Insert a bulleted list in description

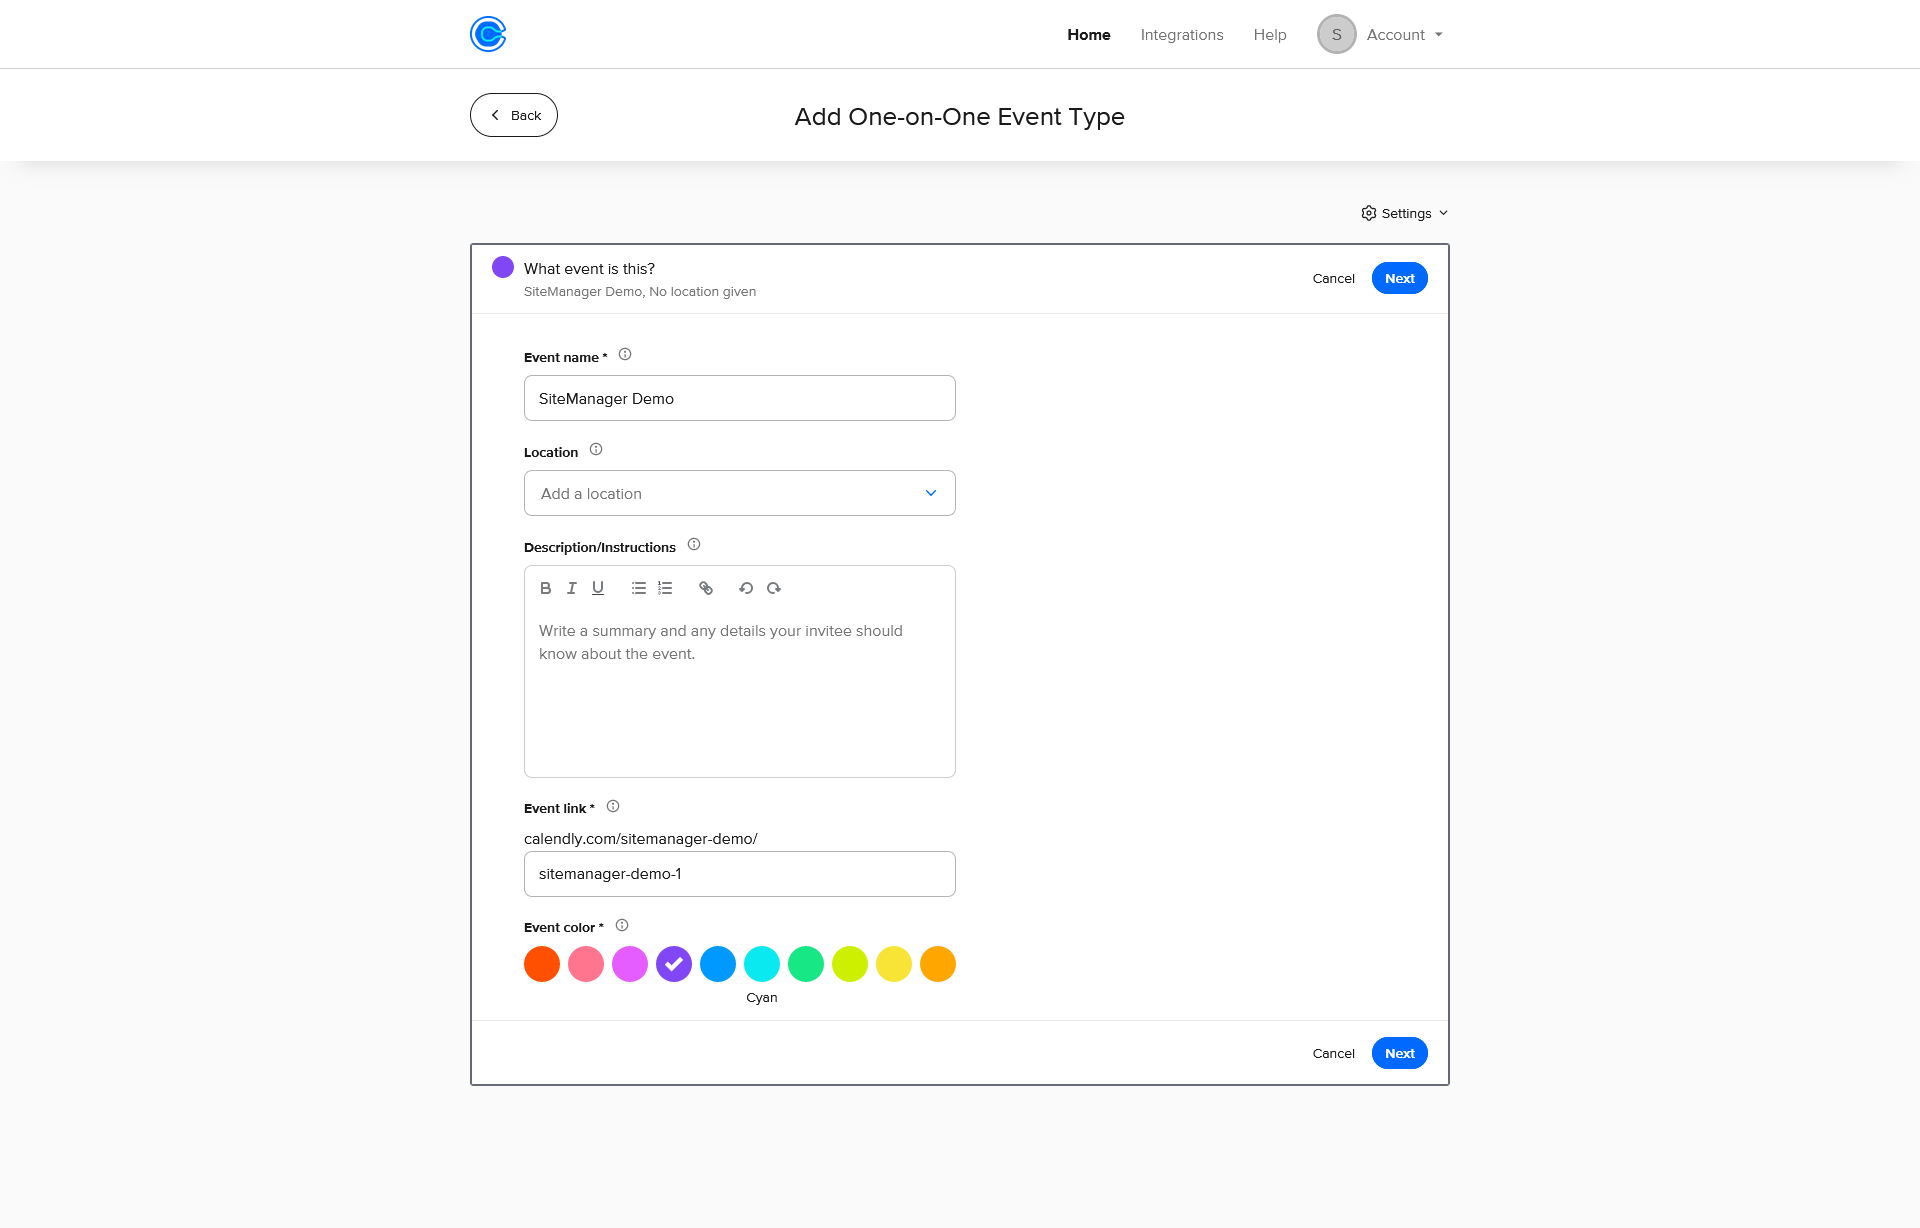click(x=639, y=588)
